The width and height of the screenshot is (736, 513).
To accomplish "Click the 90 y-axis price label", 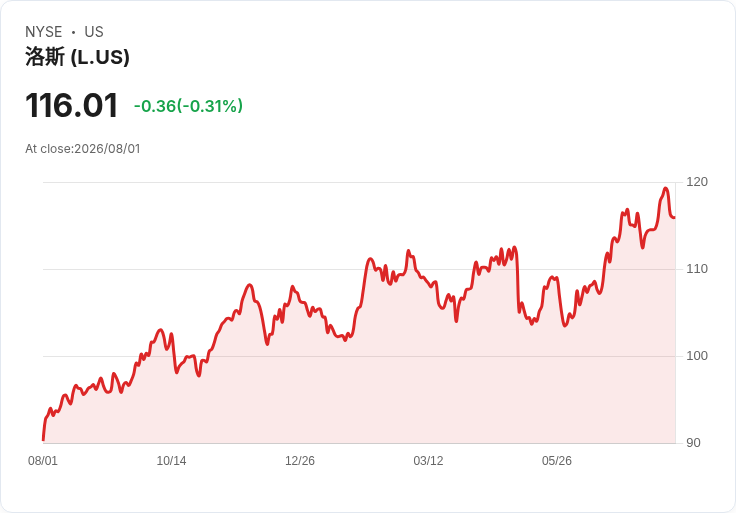I will (693, 443).
